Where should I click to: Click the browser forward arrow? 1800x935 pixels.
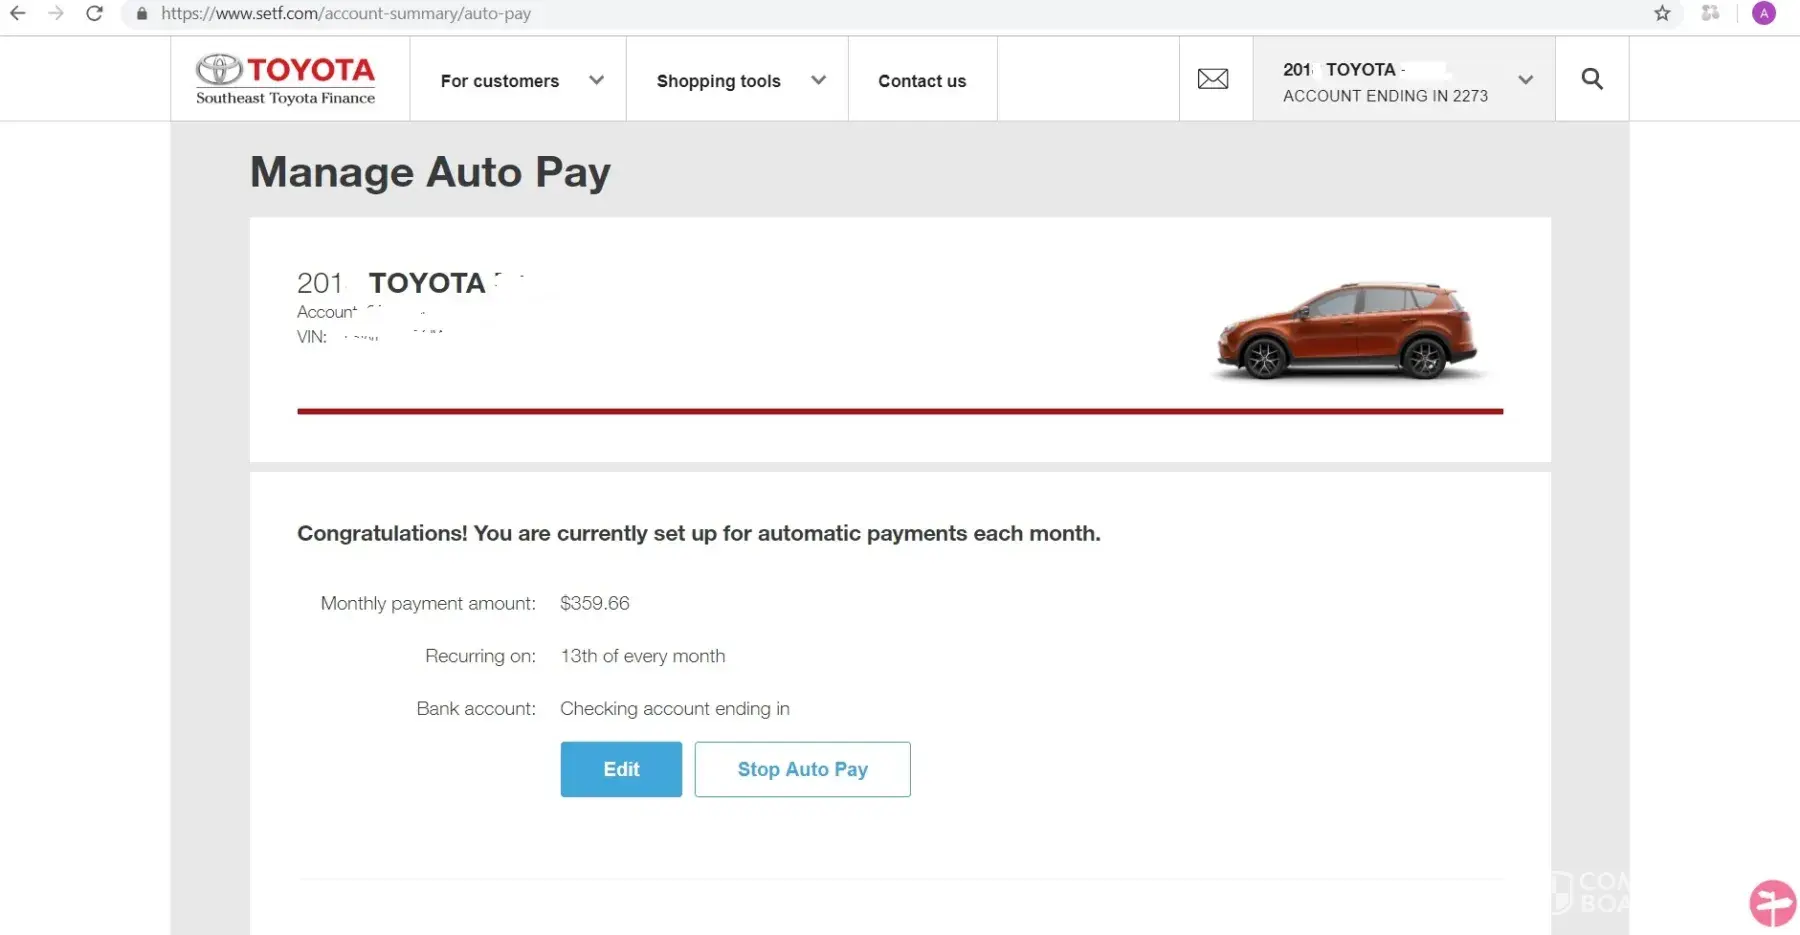[x=56, y=14]
